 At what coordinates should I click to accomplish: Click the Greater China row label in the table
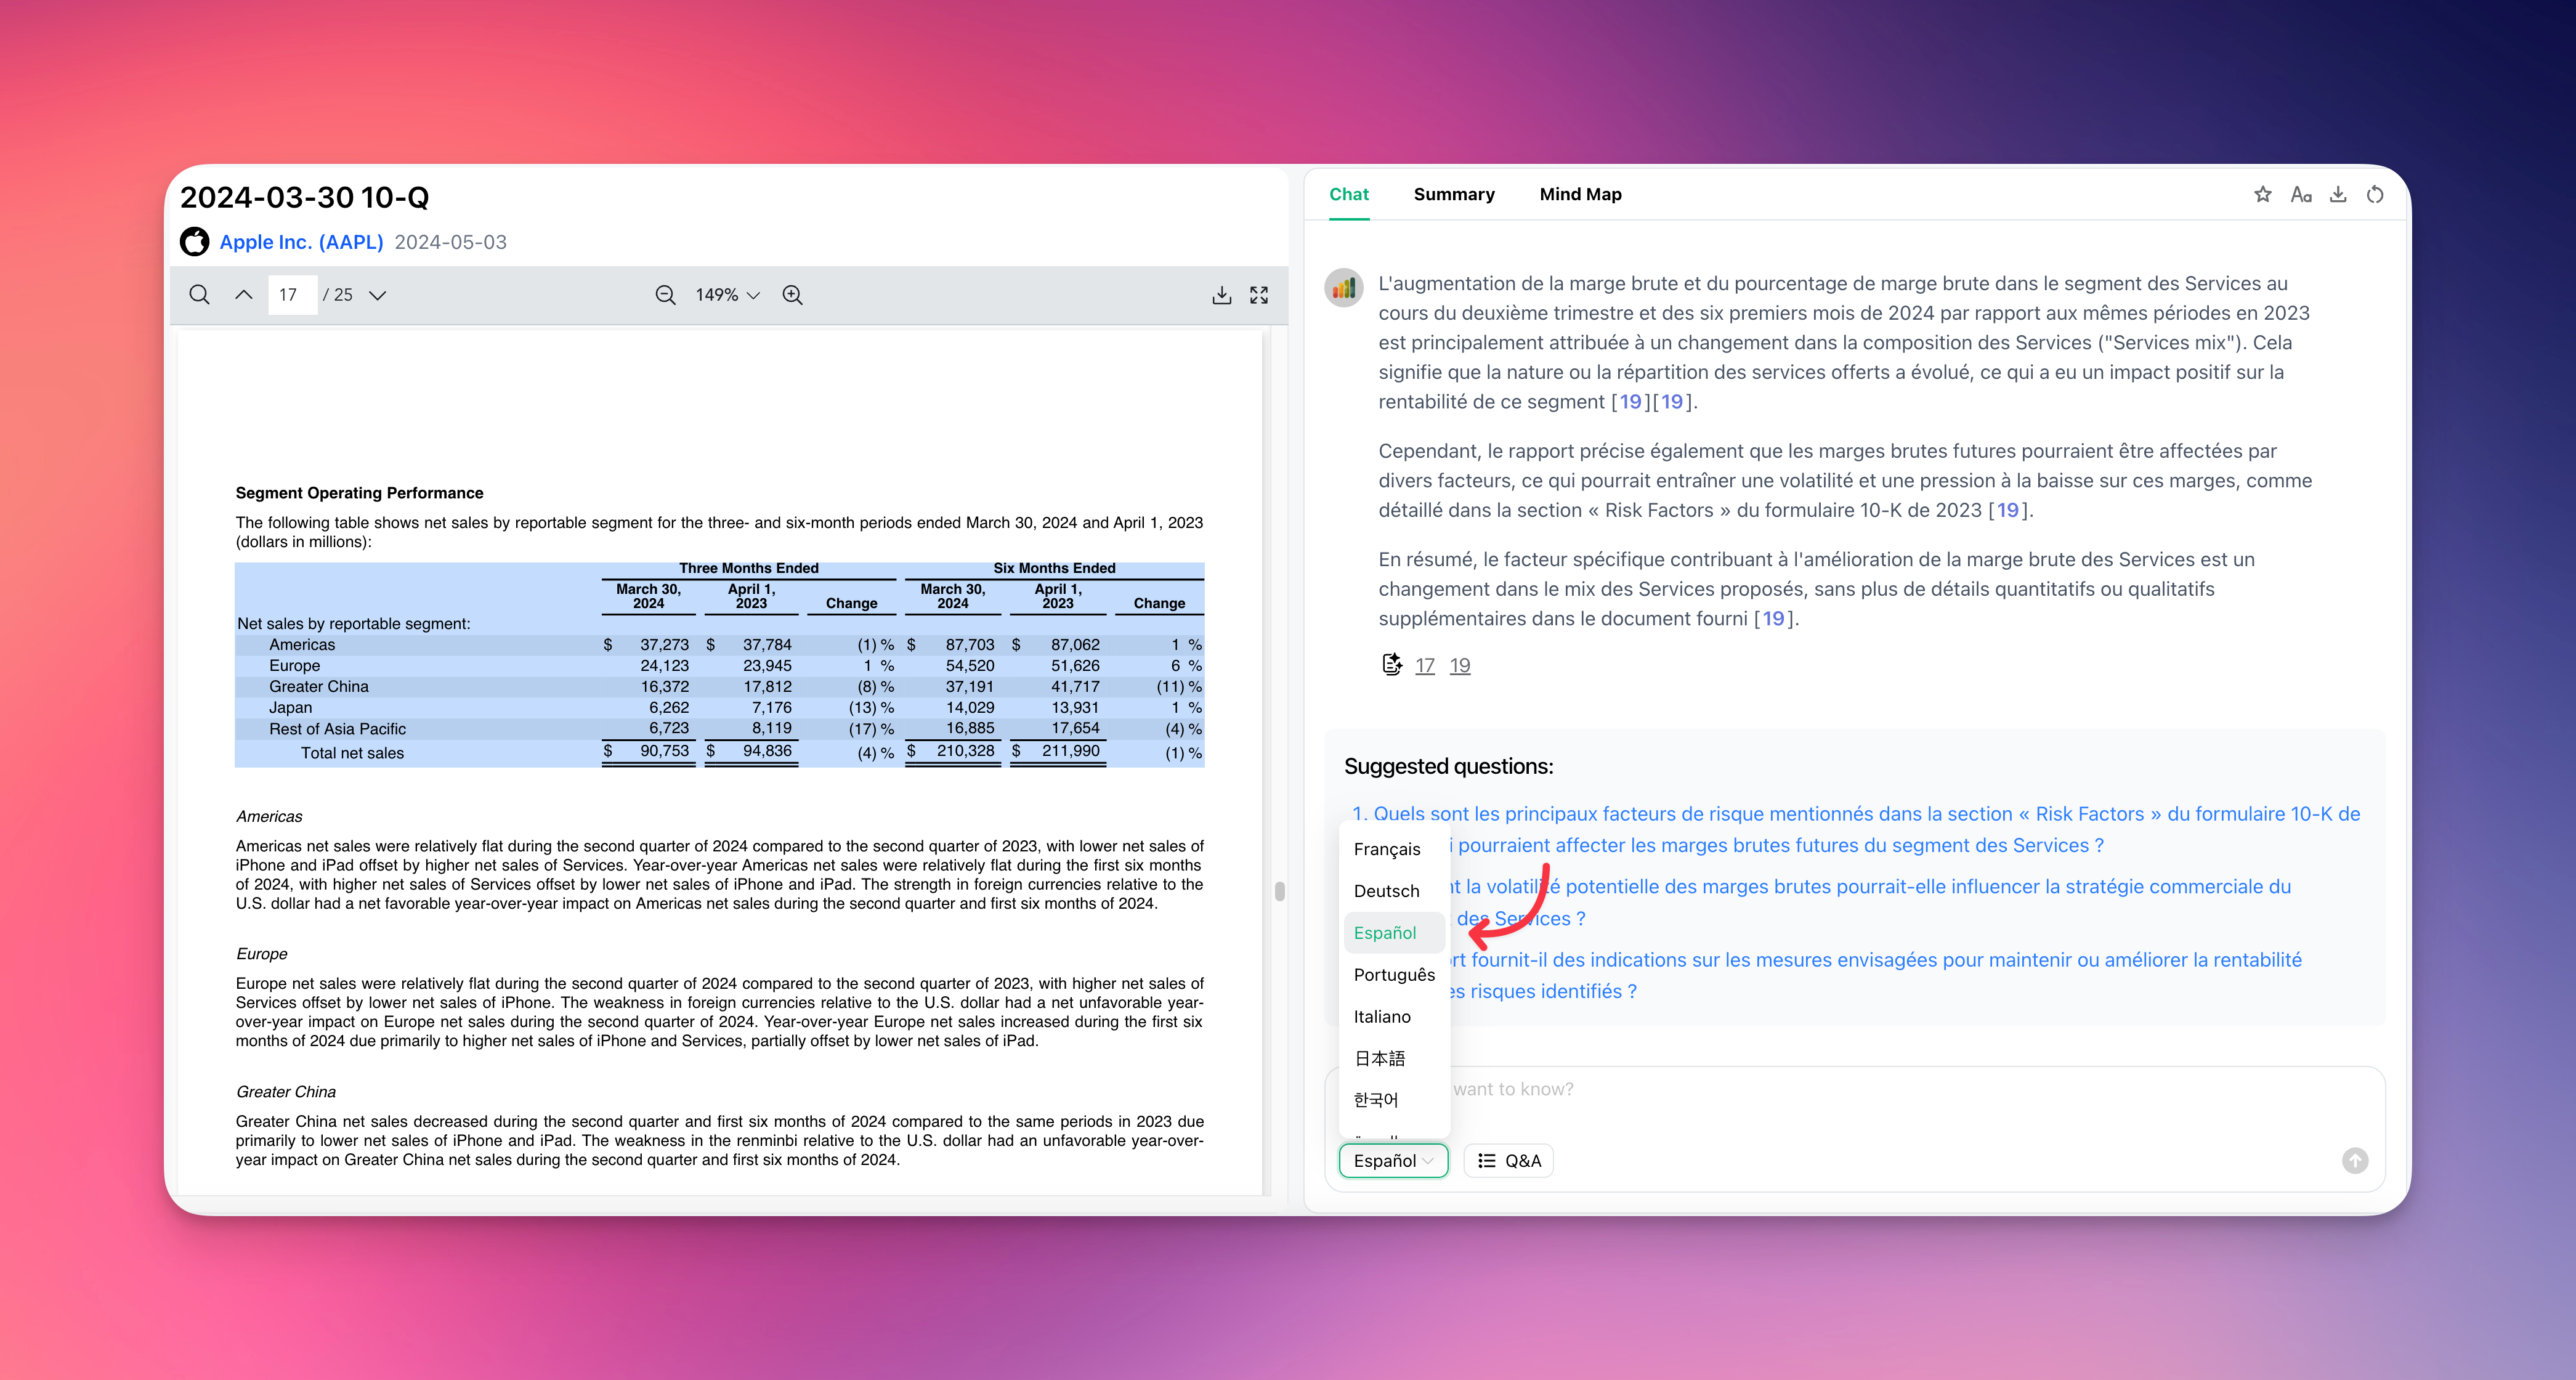pyautogui.click(x=318, y=687)
